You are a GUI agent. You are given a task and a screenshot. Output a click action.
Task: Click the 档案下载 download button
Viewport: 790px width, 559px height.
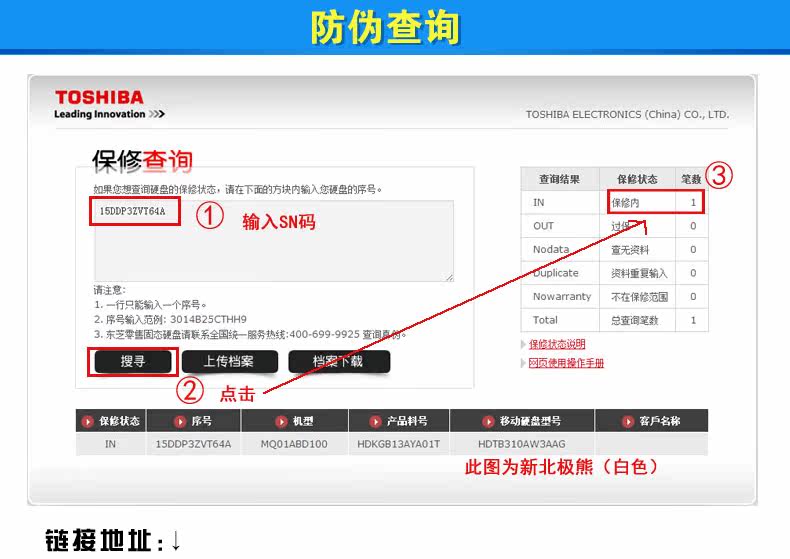pyautogui.click(x=339, y=362)
